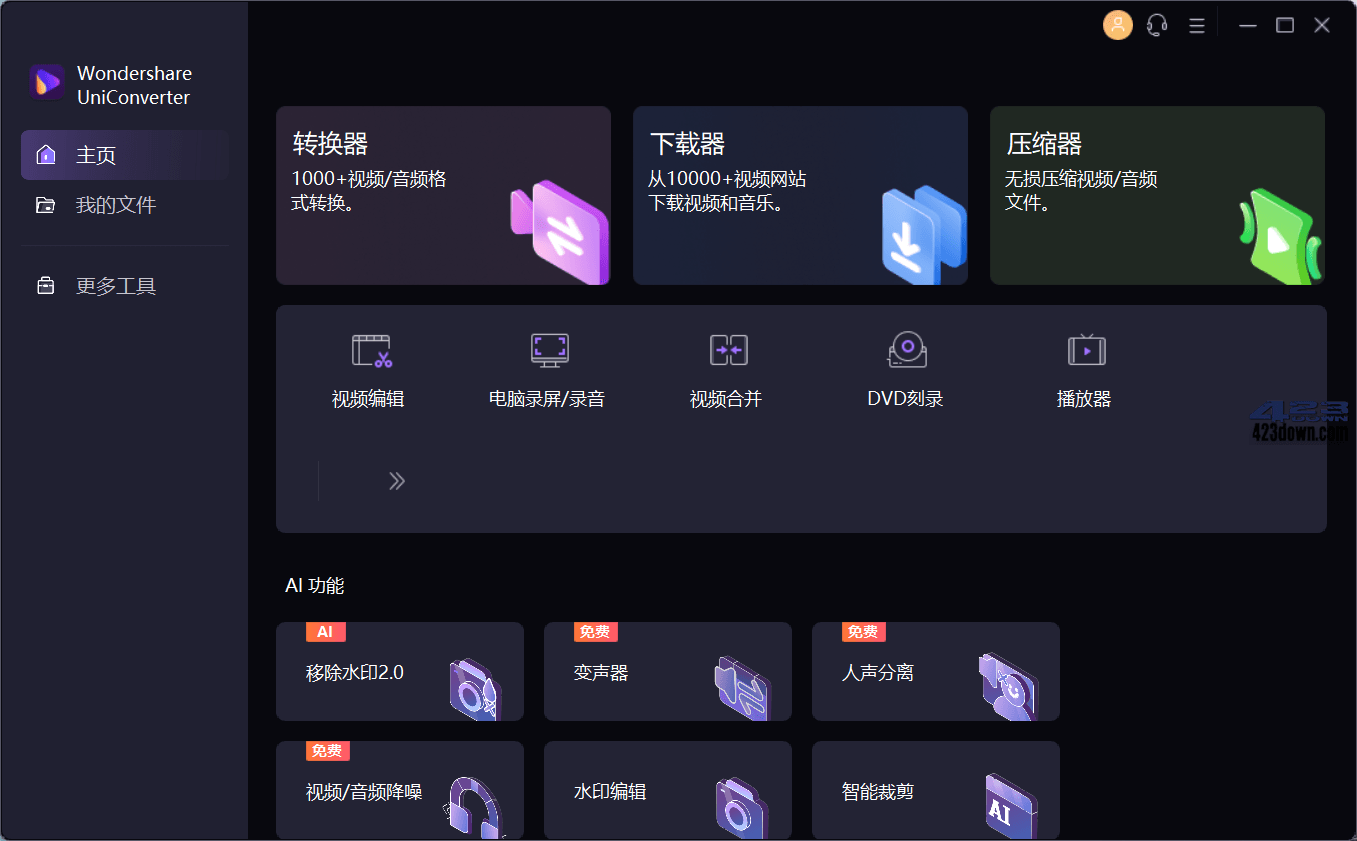The image size is (1357, 841).
Task: Select the 视频合并 merge tool icon
Action: pyautogui.click(x=727, y=351)
